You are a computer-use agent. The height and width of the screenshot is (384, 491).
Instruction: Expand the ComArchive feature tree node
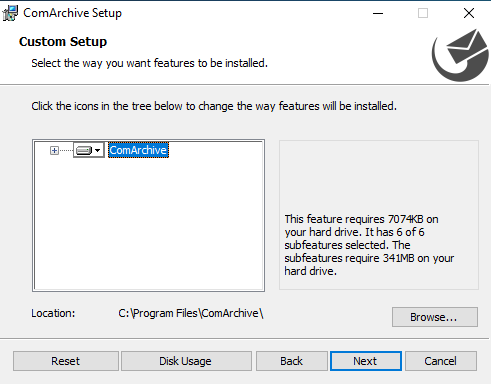(x=54, y=151)
